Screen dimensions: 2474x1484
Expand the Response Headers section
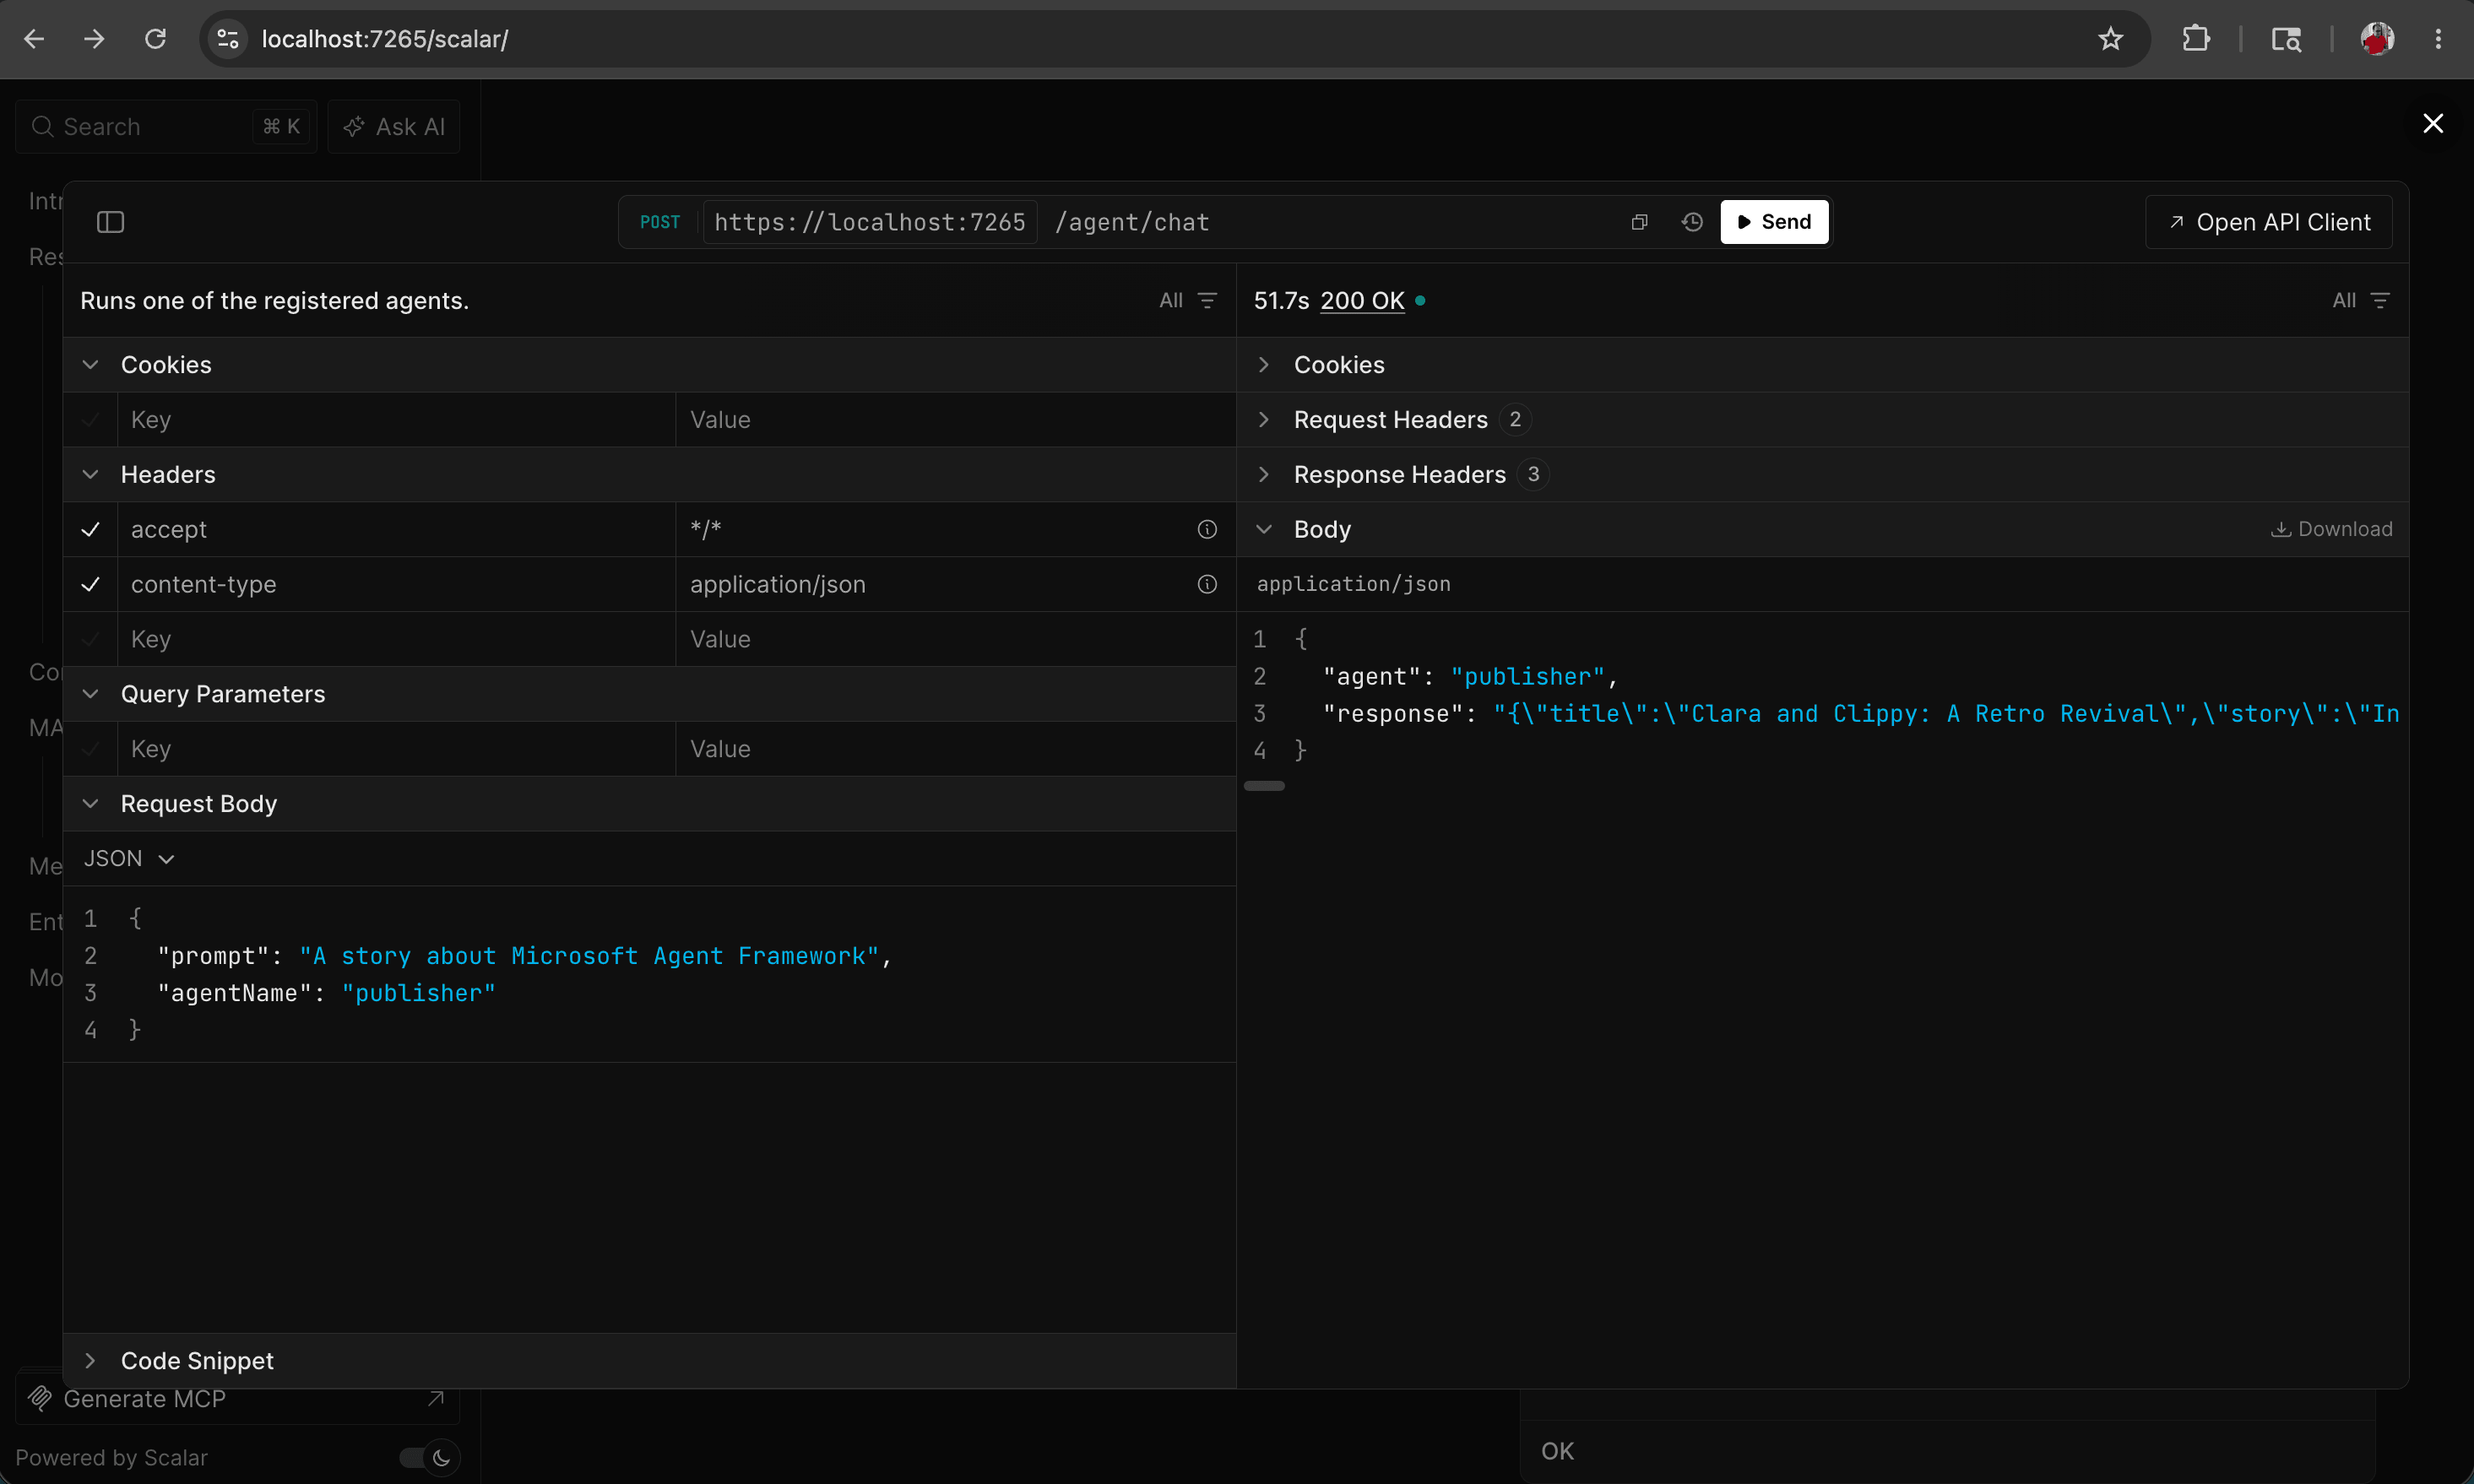(x=1264, y=475)
